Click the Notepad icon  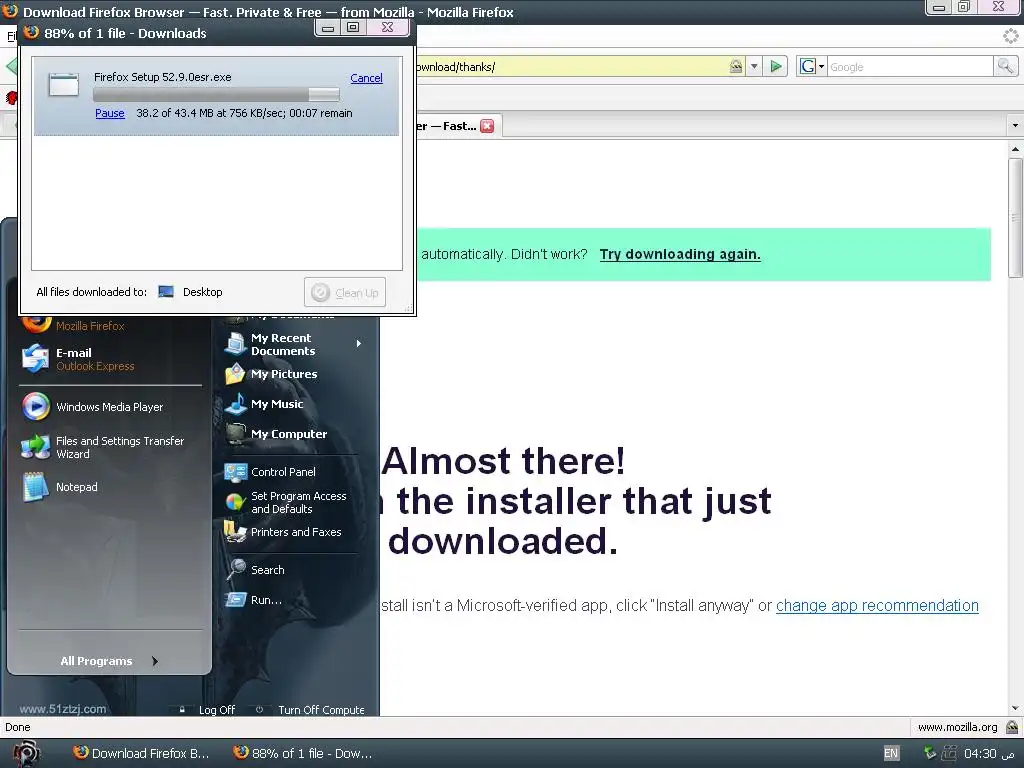click(35, 487)
